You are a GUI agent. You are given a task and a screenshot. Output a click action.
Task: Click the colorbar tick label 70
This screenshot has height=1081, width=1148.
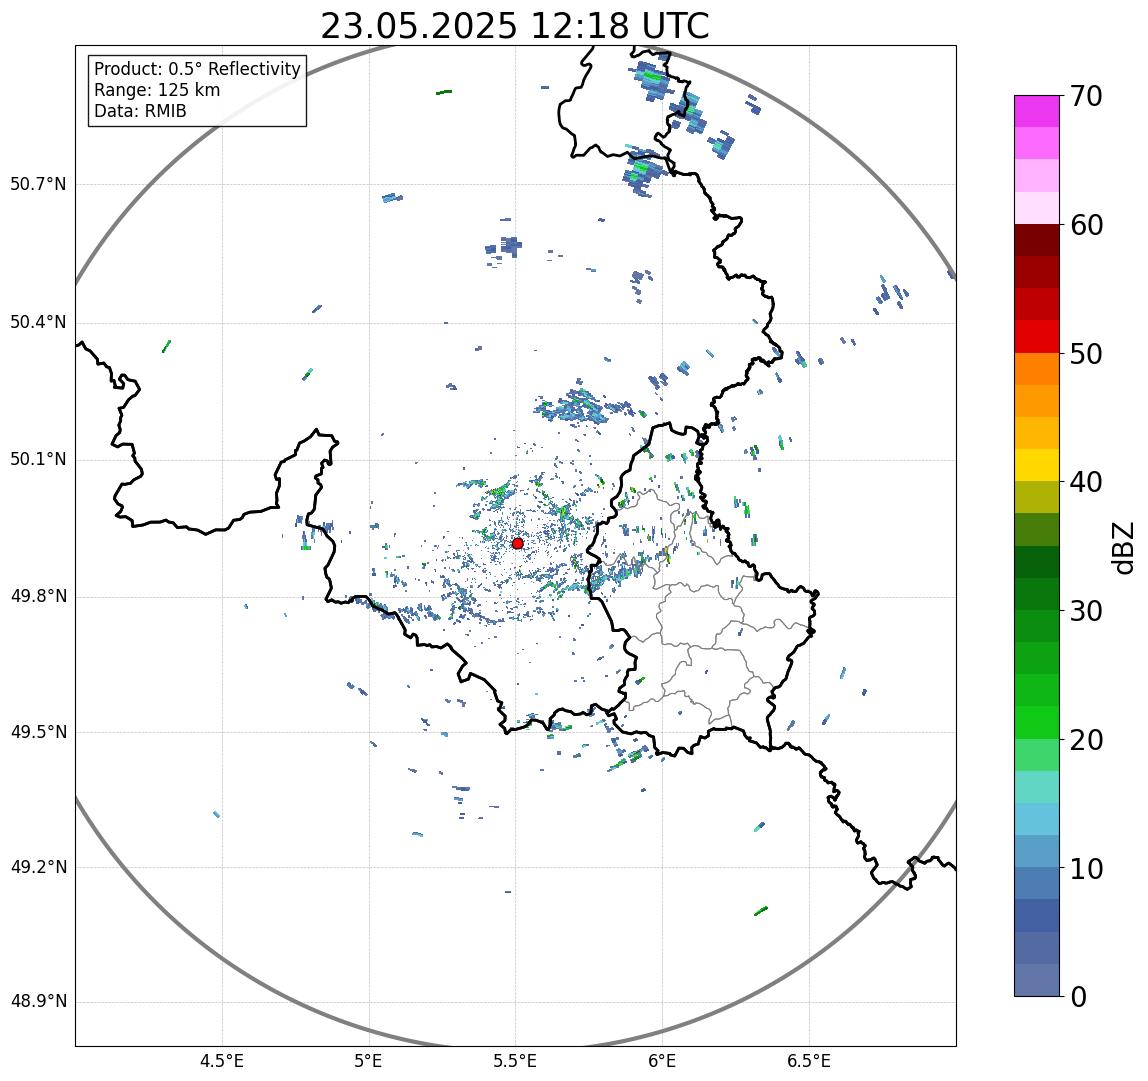(x=1086, y=96)
